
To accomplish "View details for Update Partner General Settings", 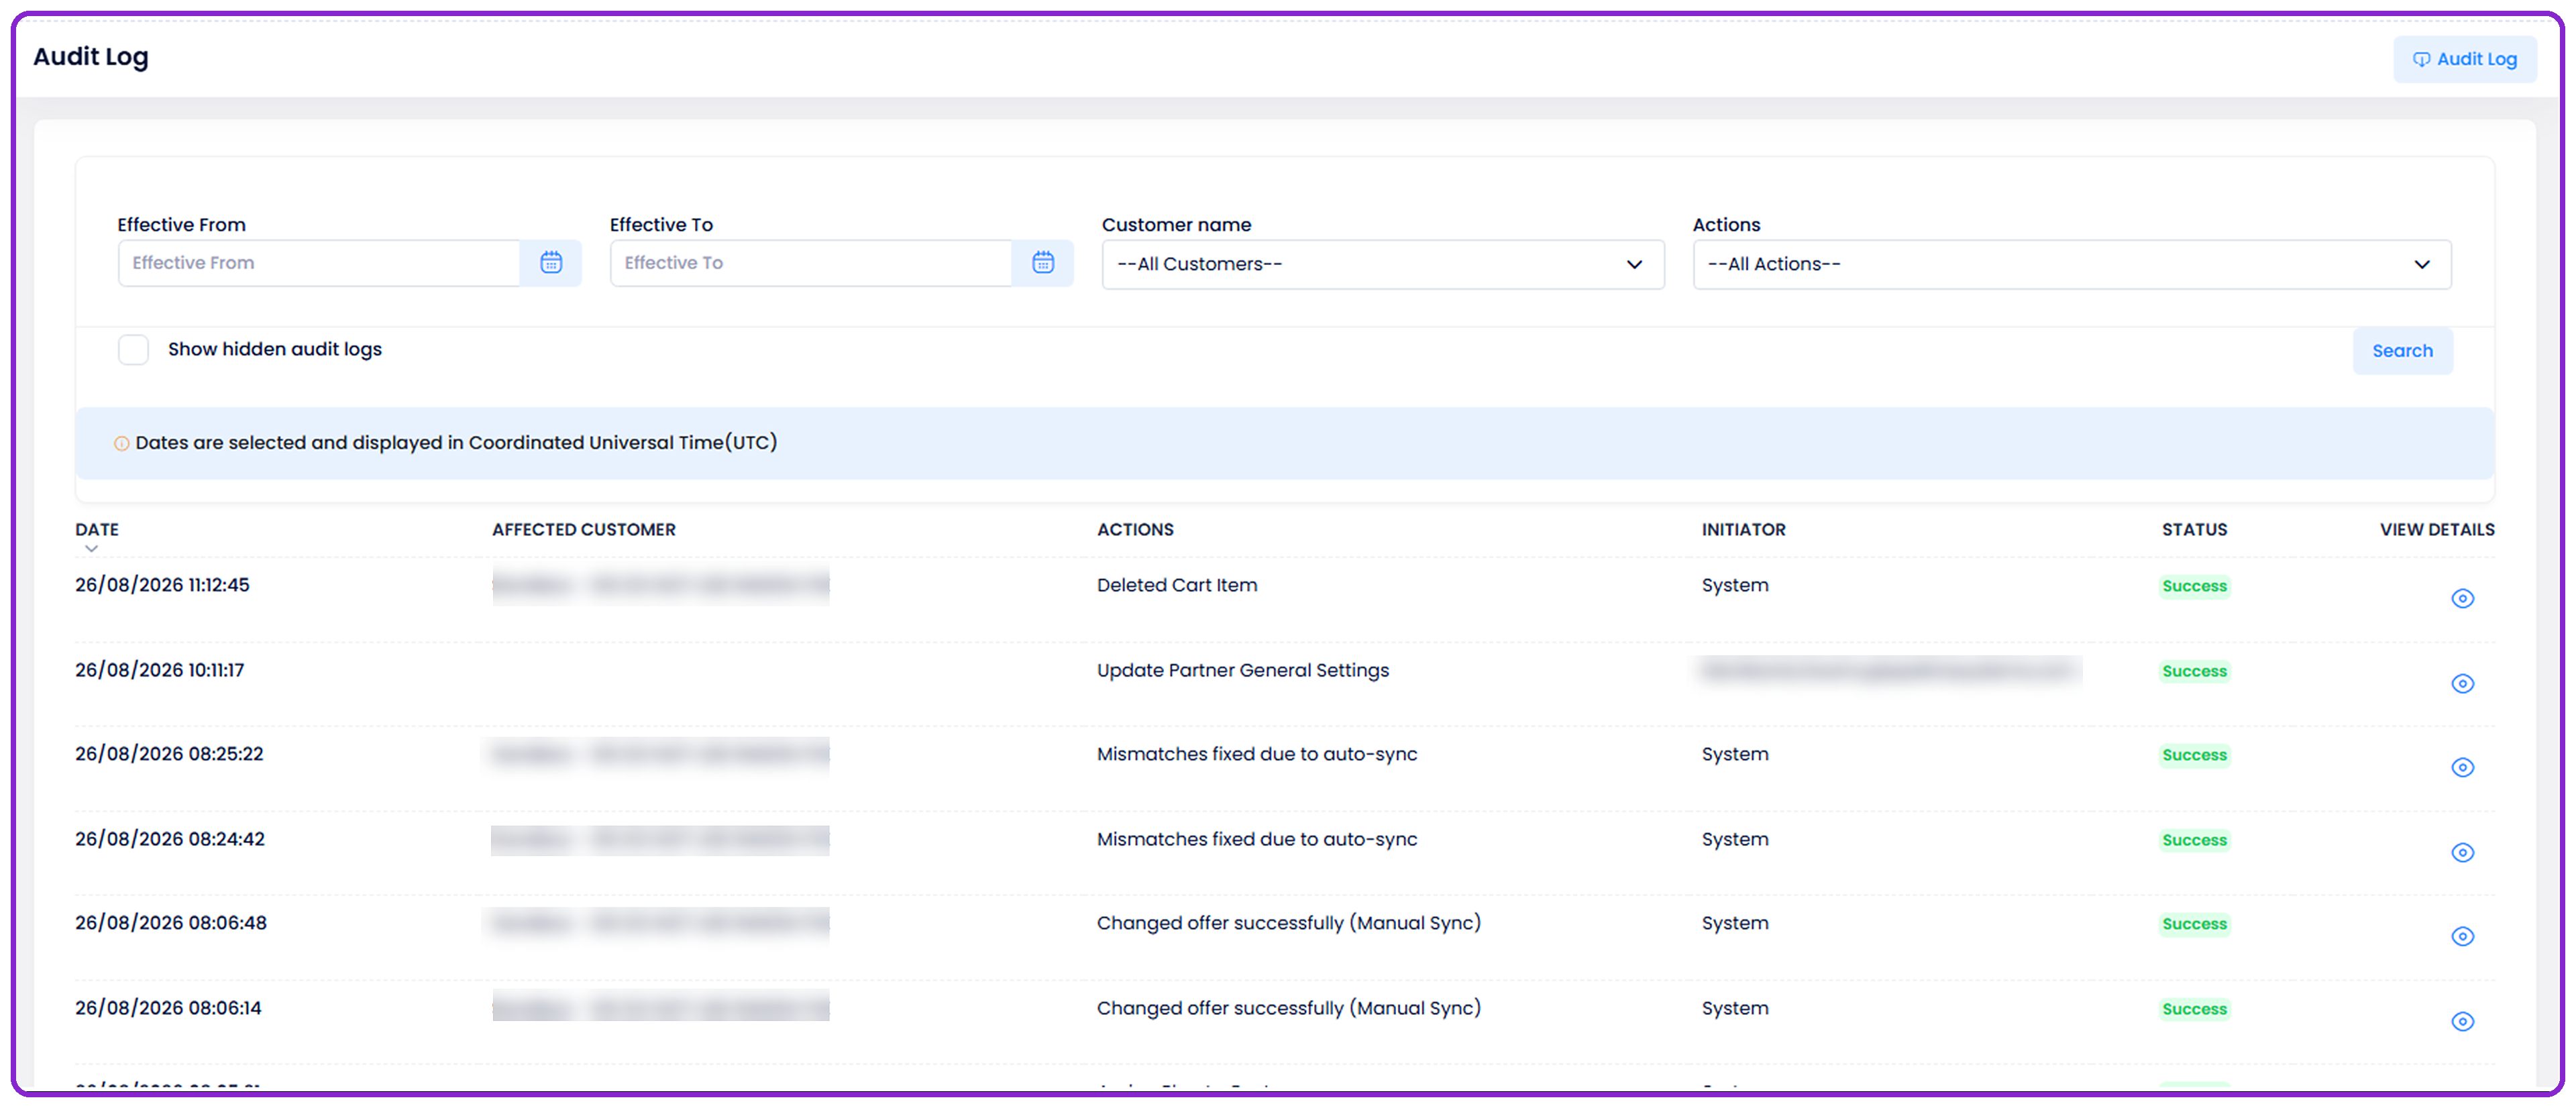I will [x=2462, y=683].
